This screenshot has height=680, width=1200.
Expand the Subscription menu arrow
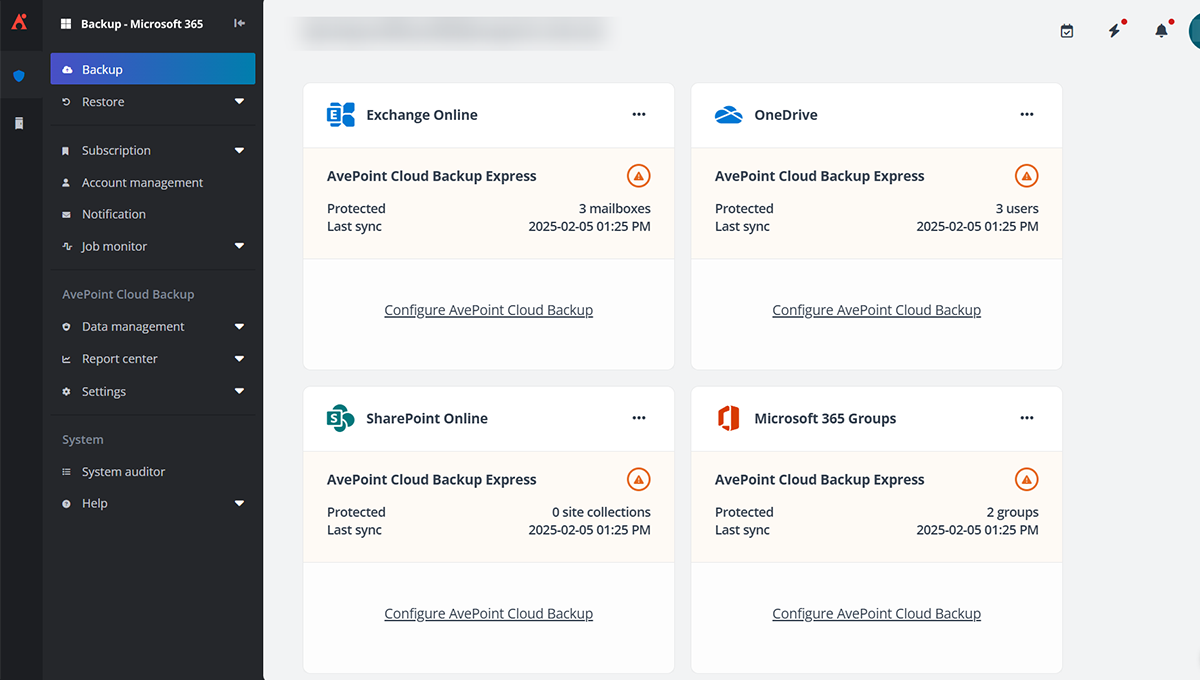[x=239, y=151]
